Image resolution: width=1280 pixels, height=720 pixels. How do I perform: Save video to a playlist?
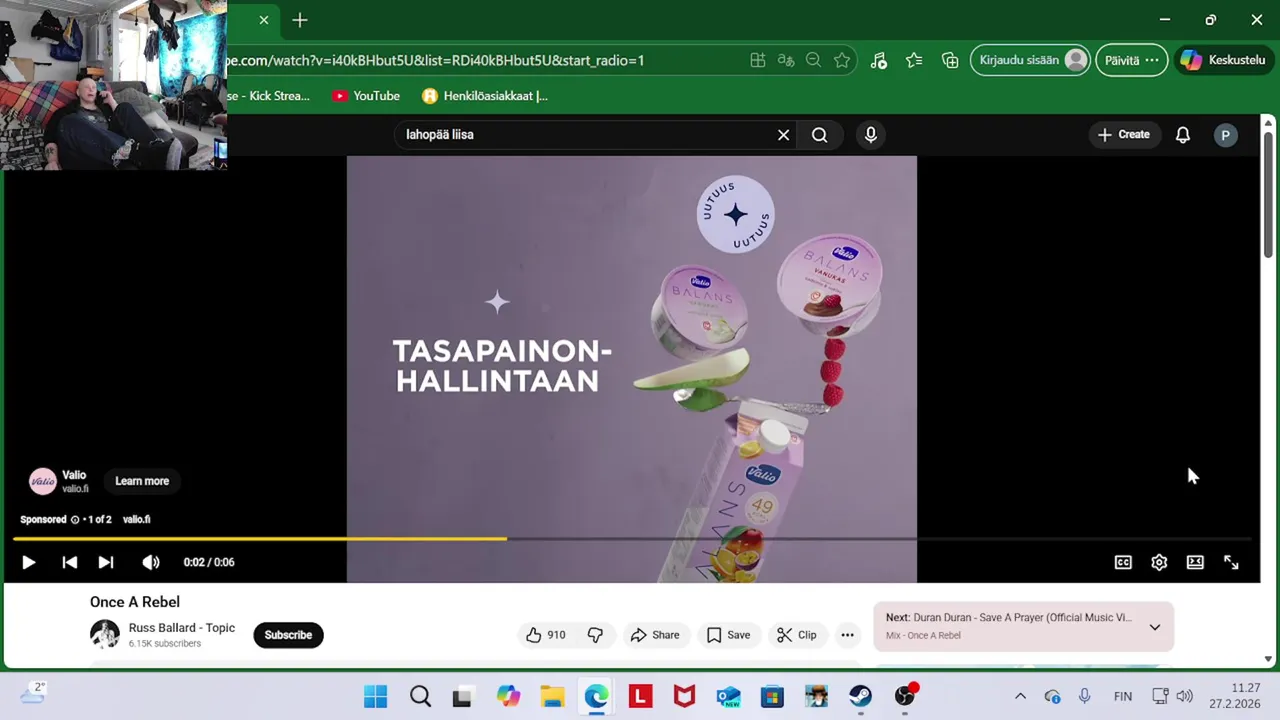click(x=728, y=635)
